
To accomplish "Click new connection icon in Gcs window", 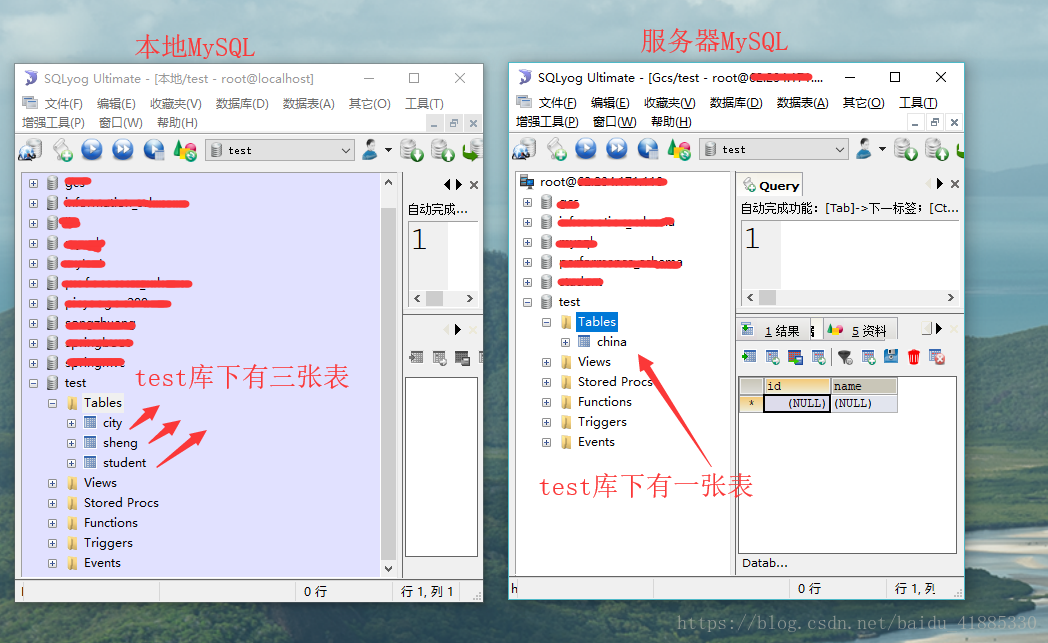I will tap(524, 149).
